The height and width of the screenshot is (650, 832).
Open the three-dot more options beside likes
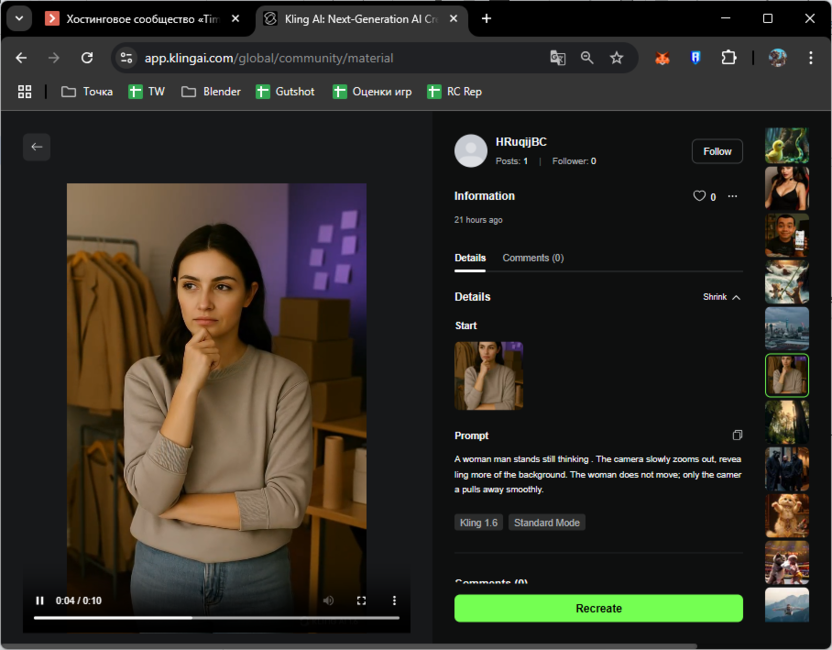(733, 196)
